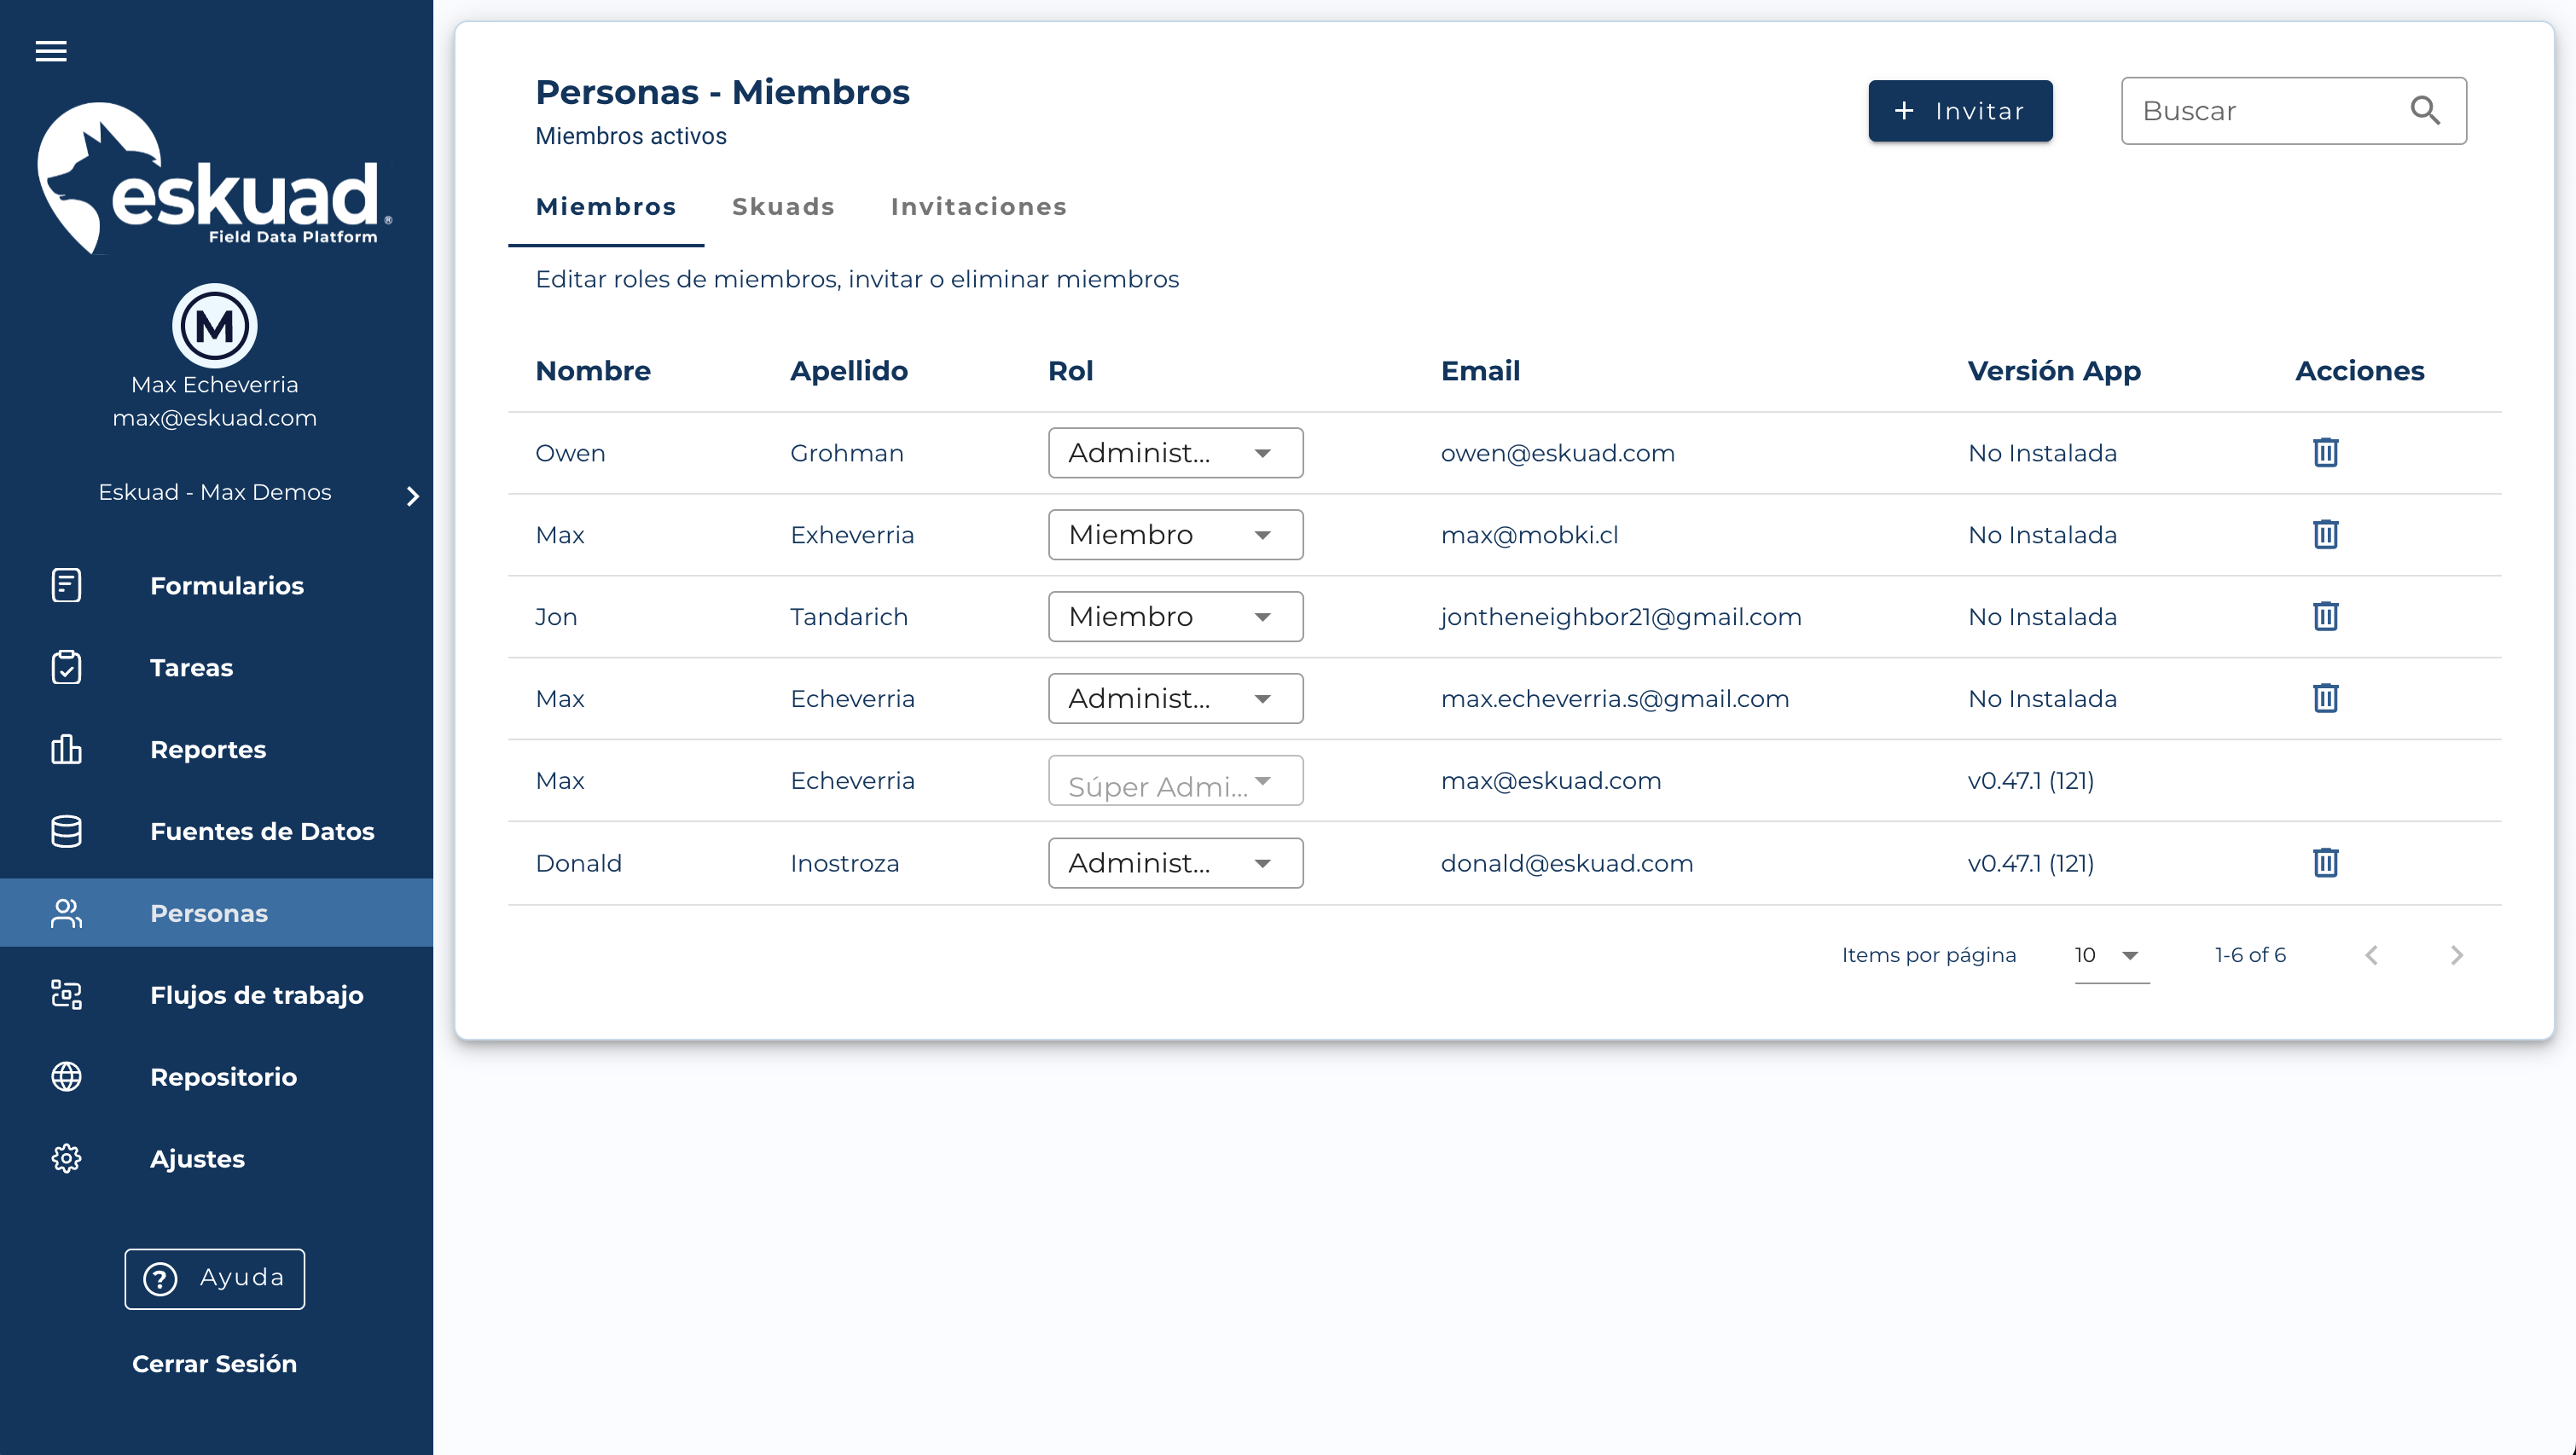Click Cerrar Sesión to log out

[214, 1364]
